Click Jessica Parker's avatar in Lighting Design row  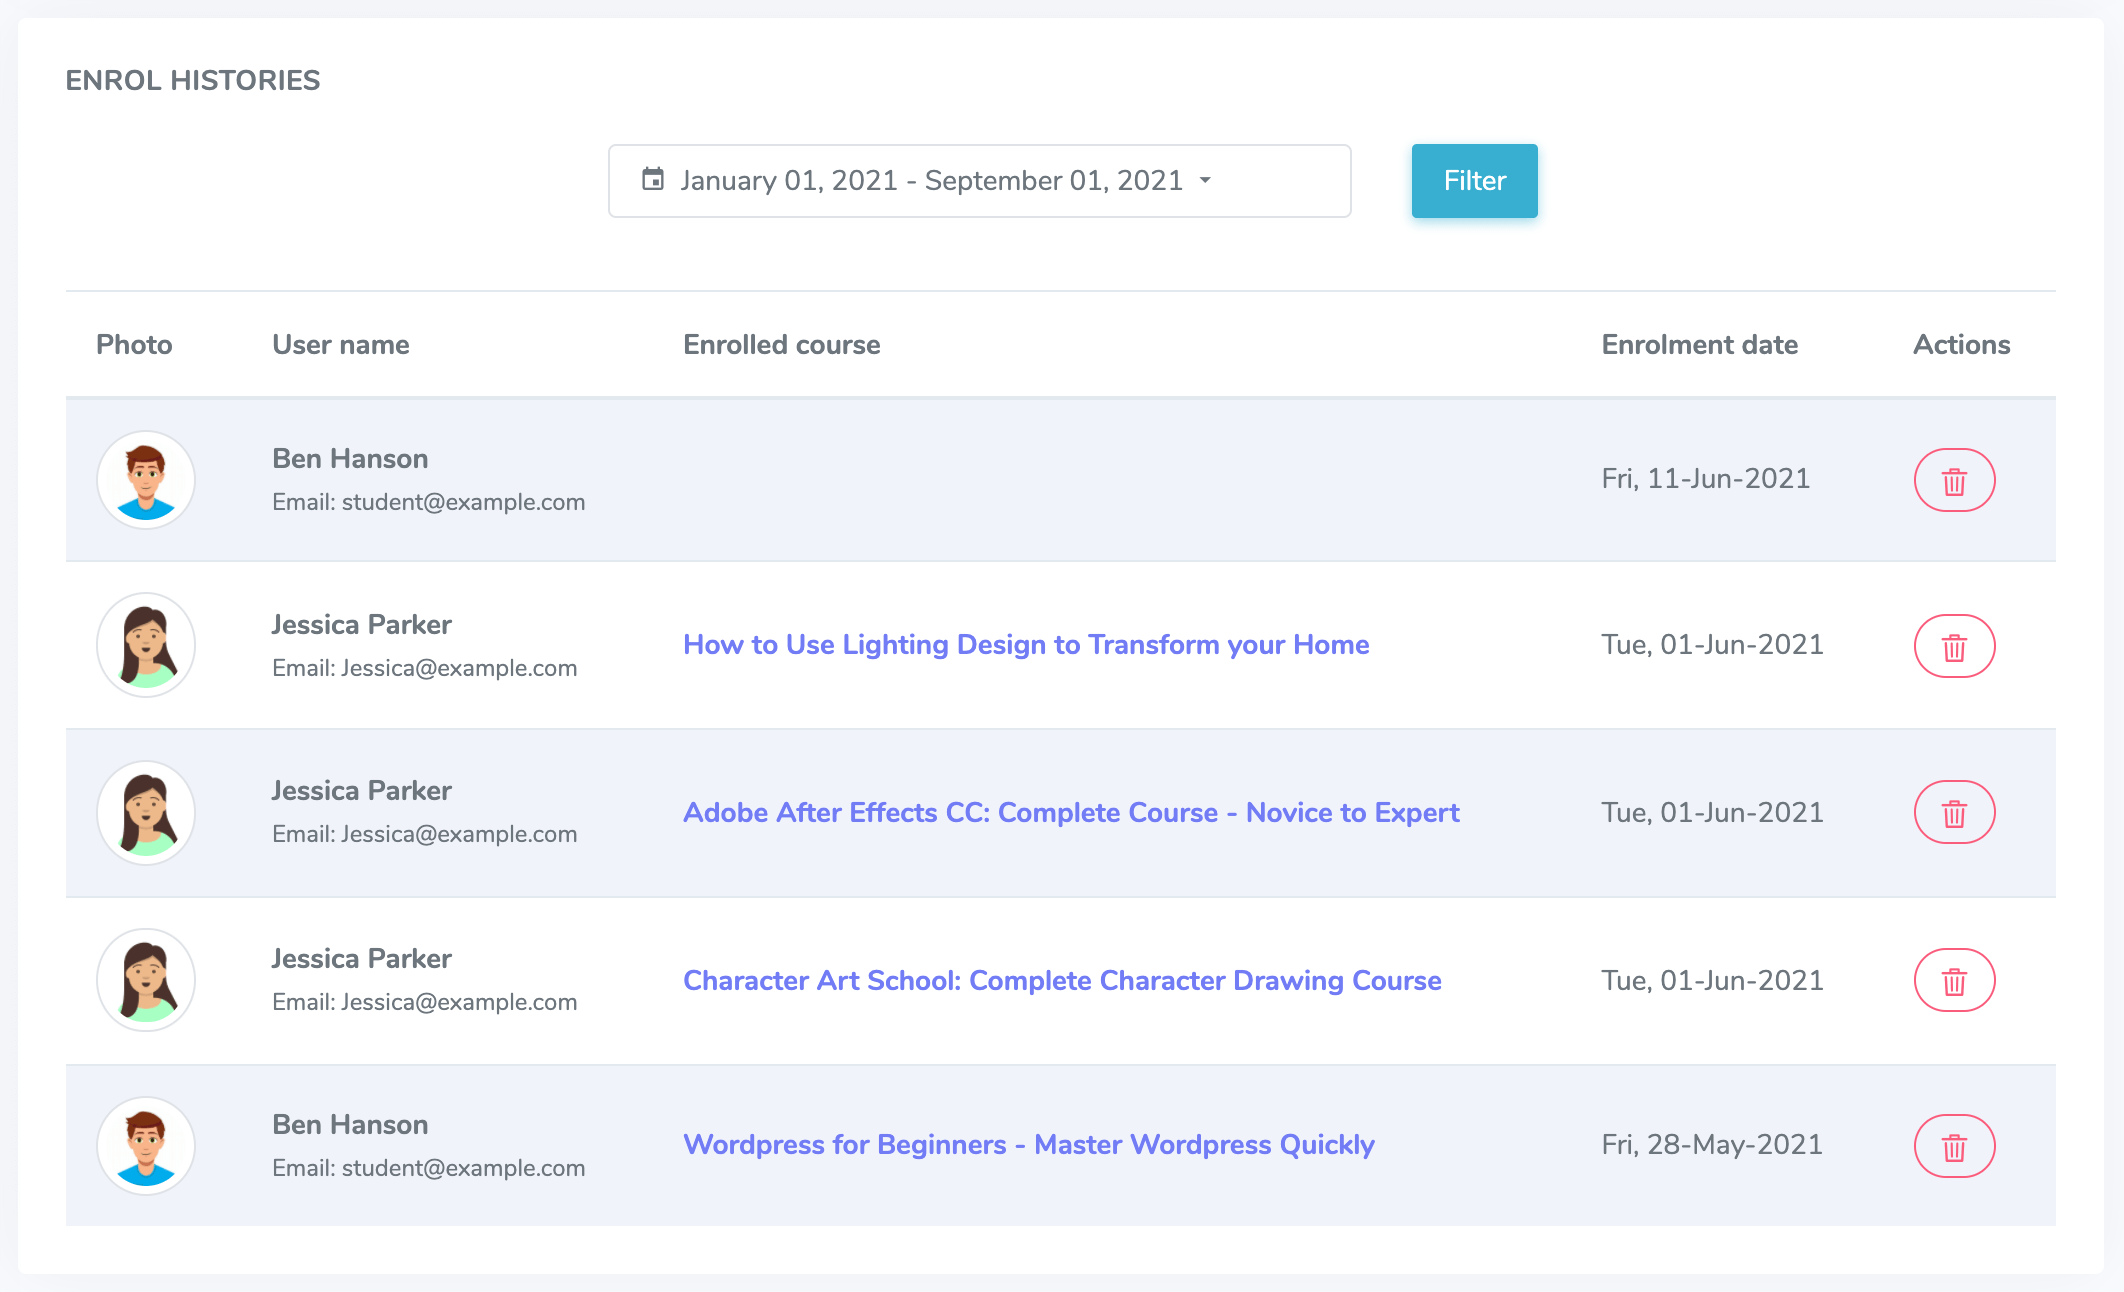click(146, 646)
